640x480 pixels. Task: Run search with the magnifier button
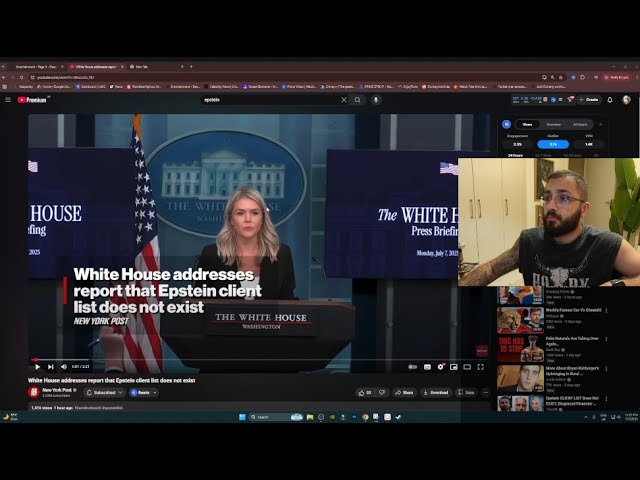tap(358, 100)
